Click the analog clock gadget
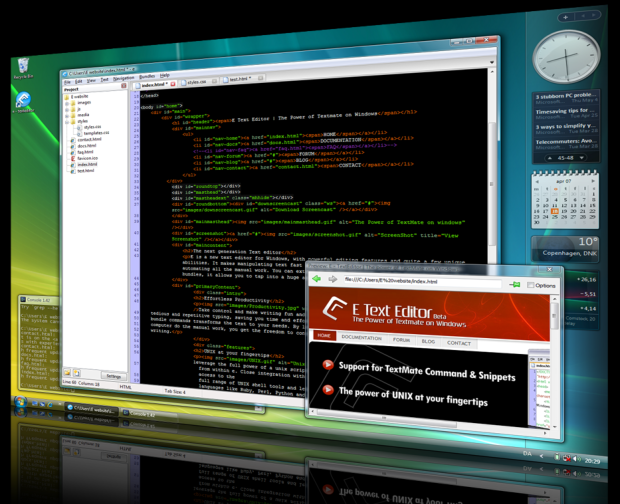The image size is (620, 504). (566, 57)
